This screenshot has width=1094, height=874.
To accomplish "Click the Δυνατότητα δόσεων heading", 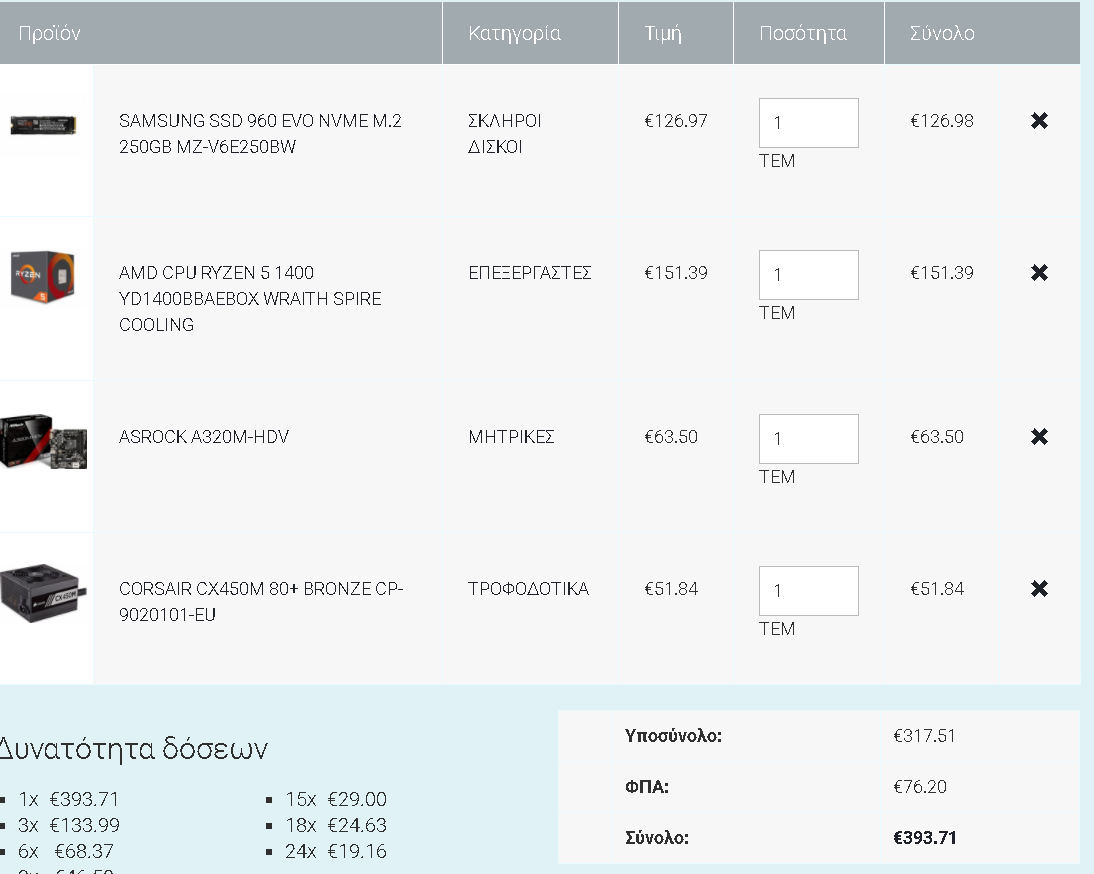I will [x=133, y=749].
